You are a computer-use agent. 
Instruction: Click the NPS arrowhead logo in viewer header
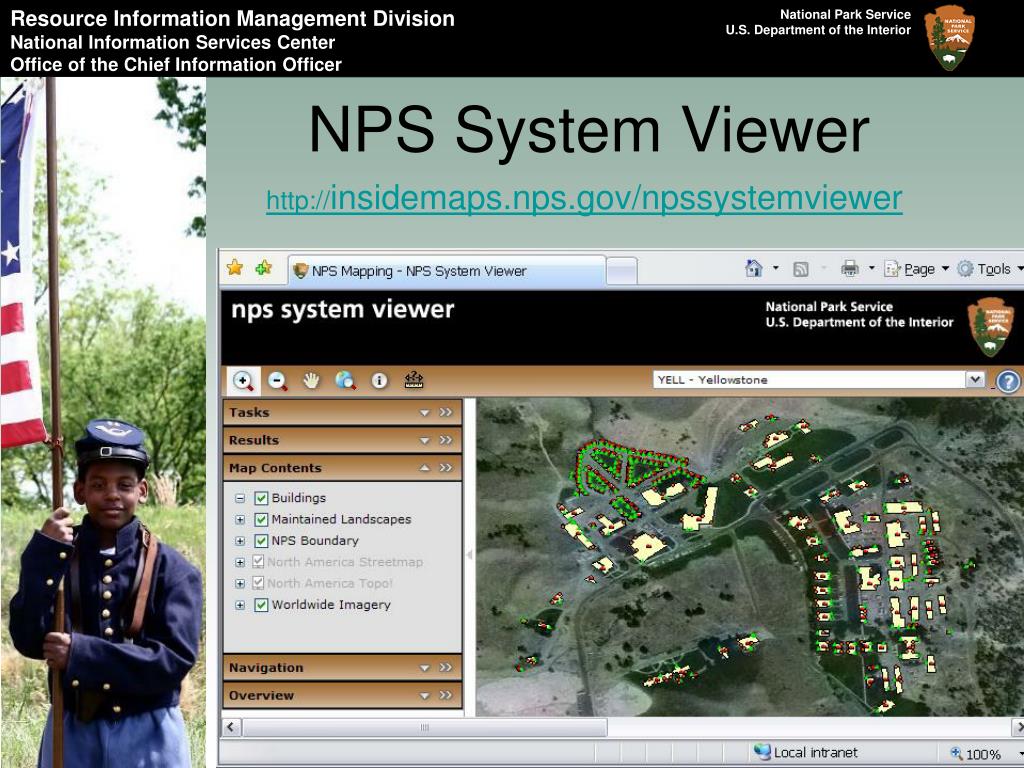click(991, 327)
